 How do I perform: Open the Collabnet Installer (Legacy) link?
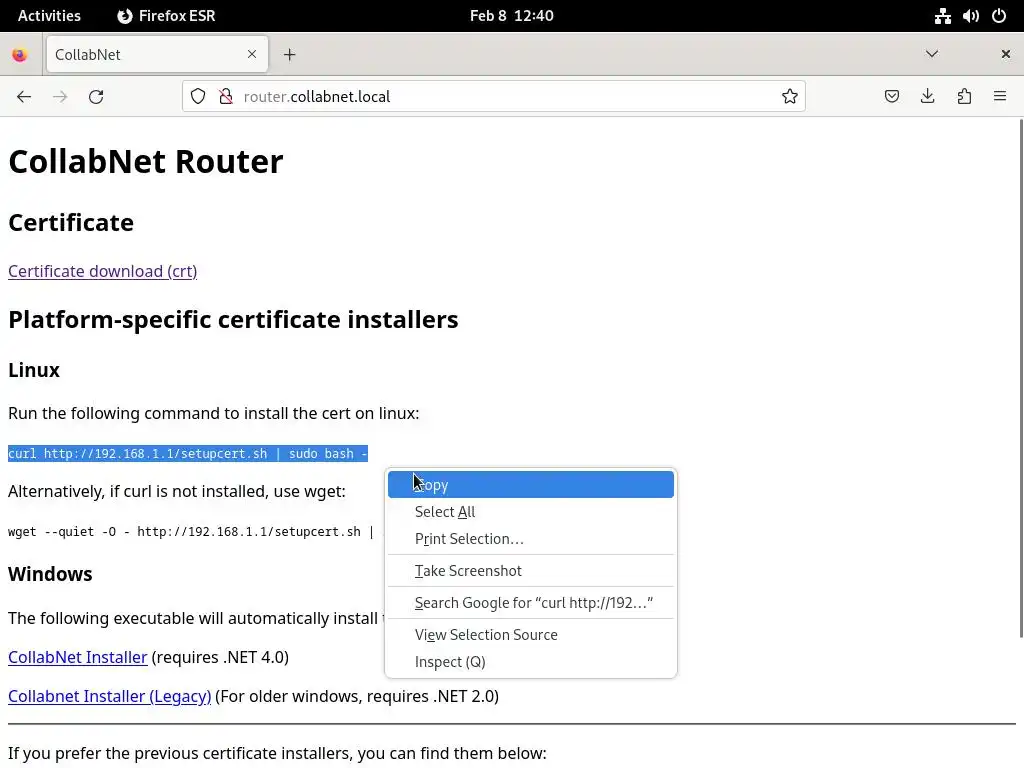pyautogui.click(x=110, y=696)
